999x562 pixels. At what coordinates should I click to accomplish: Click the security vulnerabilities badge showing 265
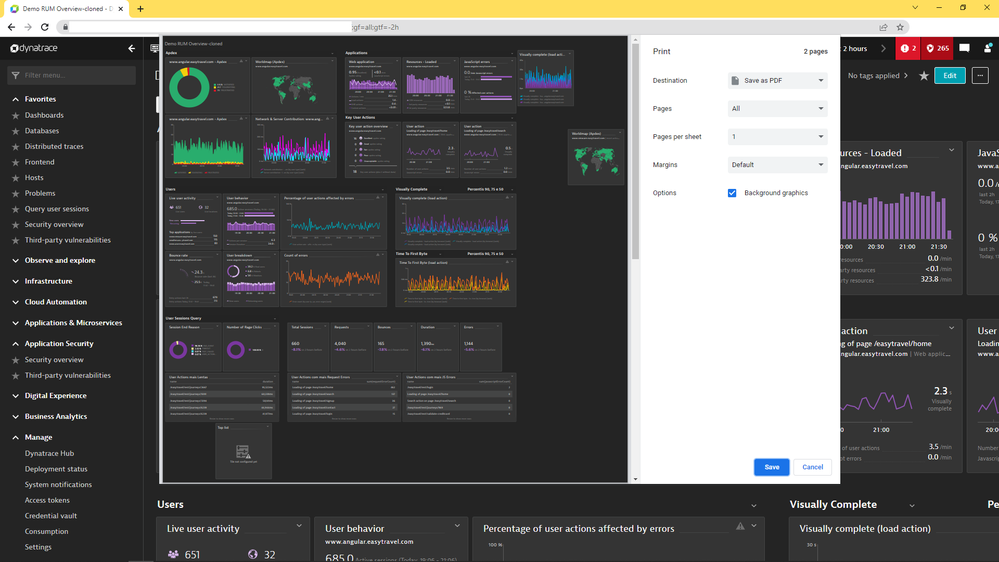[937, 48]
